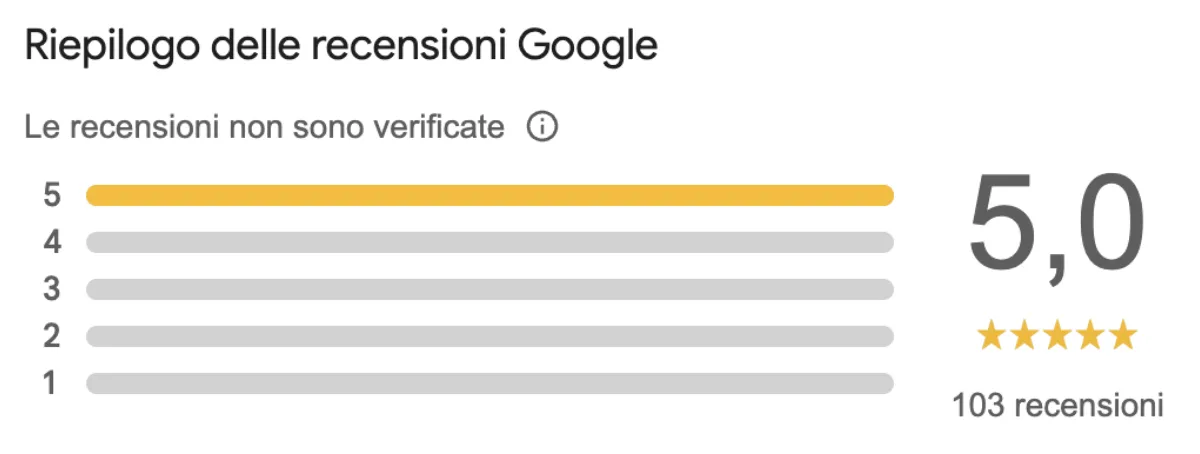Click the fourth gold star icon
This screenshot has width=1200, height=454.
click(x=1090, y=336)
